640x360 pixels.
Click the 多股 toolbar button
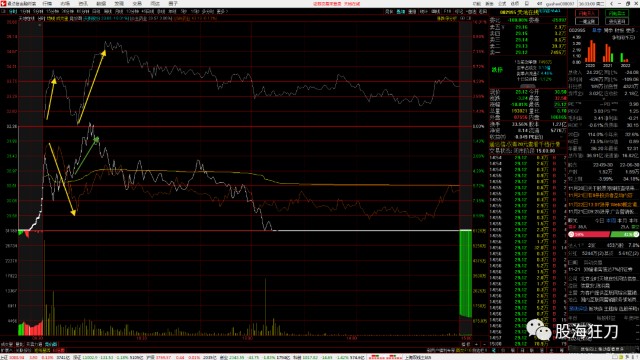coord(412,12)
